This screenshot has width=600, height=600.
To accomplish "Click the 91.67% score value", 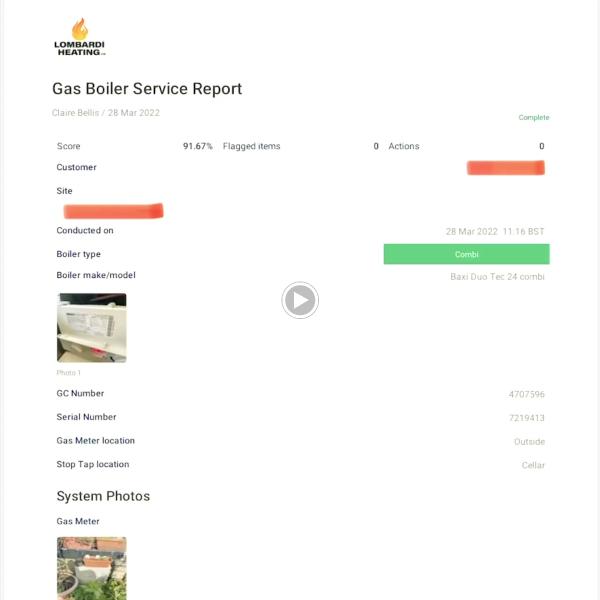I will [x=197, y=146].
